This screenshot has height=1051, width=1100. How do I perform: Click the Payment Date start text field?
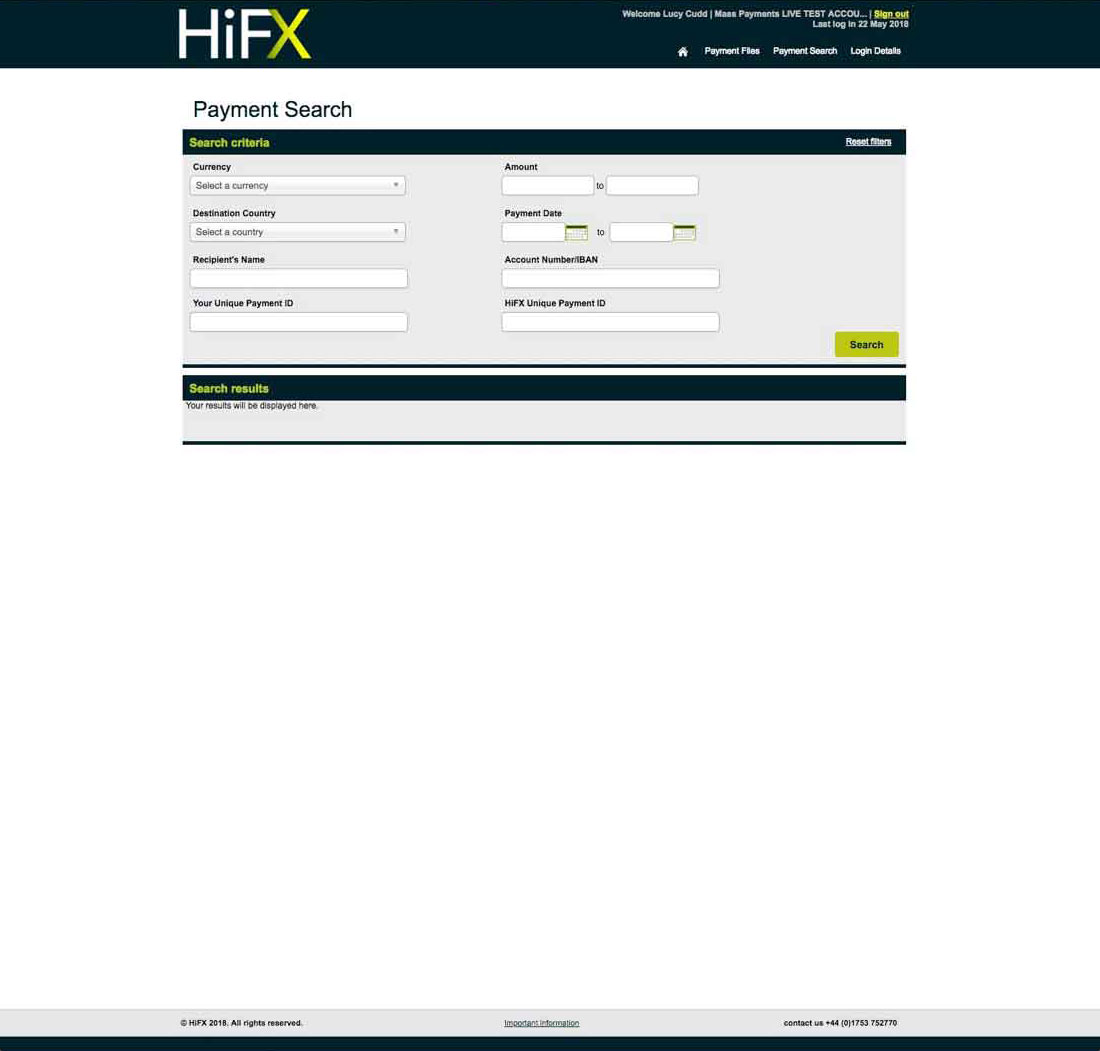tap(533, 232)
